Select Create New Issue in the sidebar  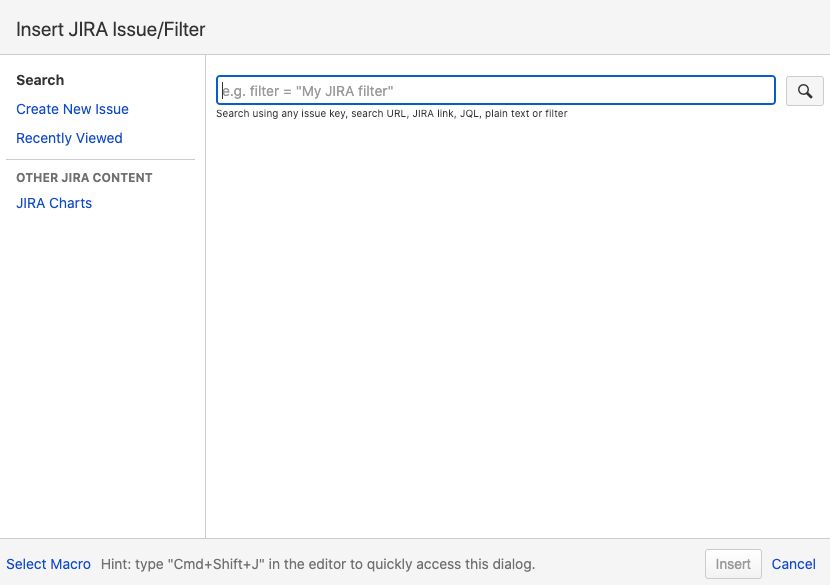(72, 109)
